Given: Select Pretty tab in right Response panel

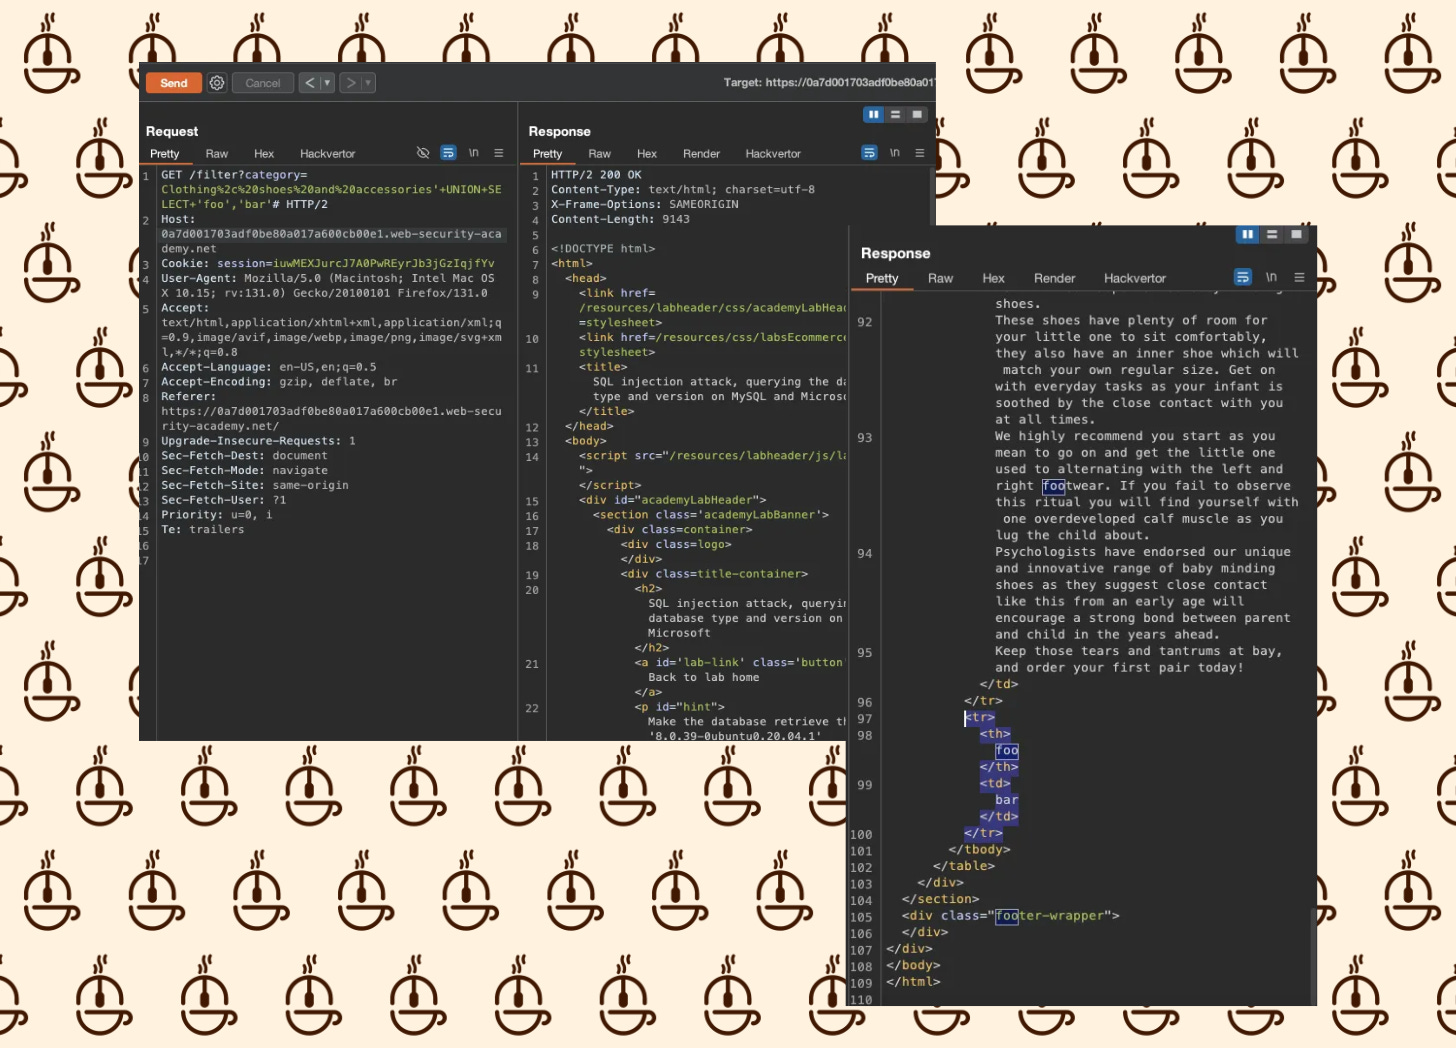Looking at the screenshot, I should (x=882, y=278).
